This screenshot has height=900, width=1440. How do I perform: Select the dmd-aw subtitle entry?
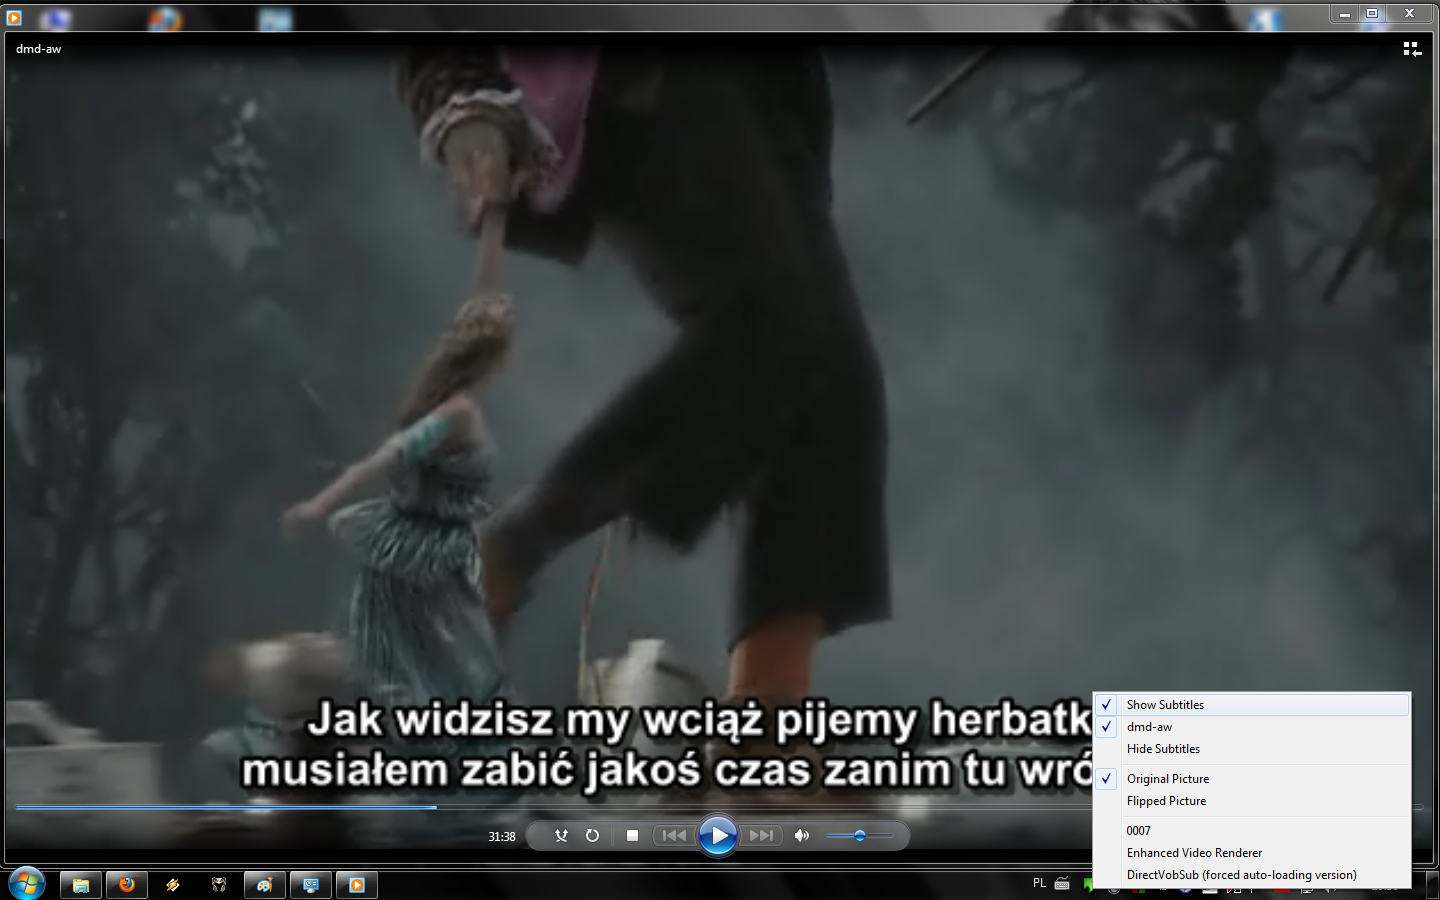(x=1252, y=727)
